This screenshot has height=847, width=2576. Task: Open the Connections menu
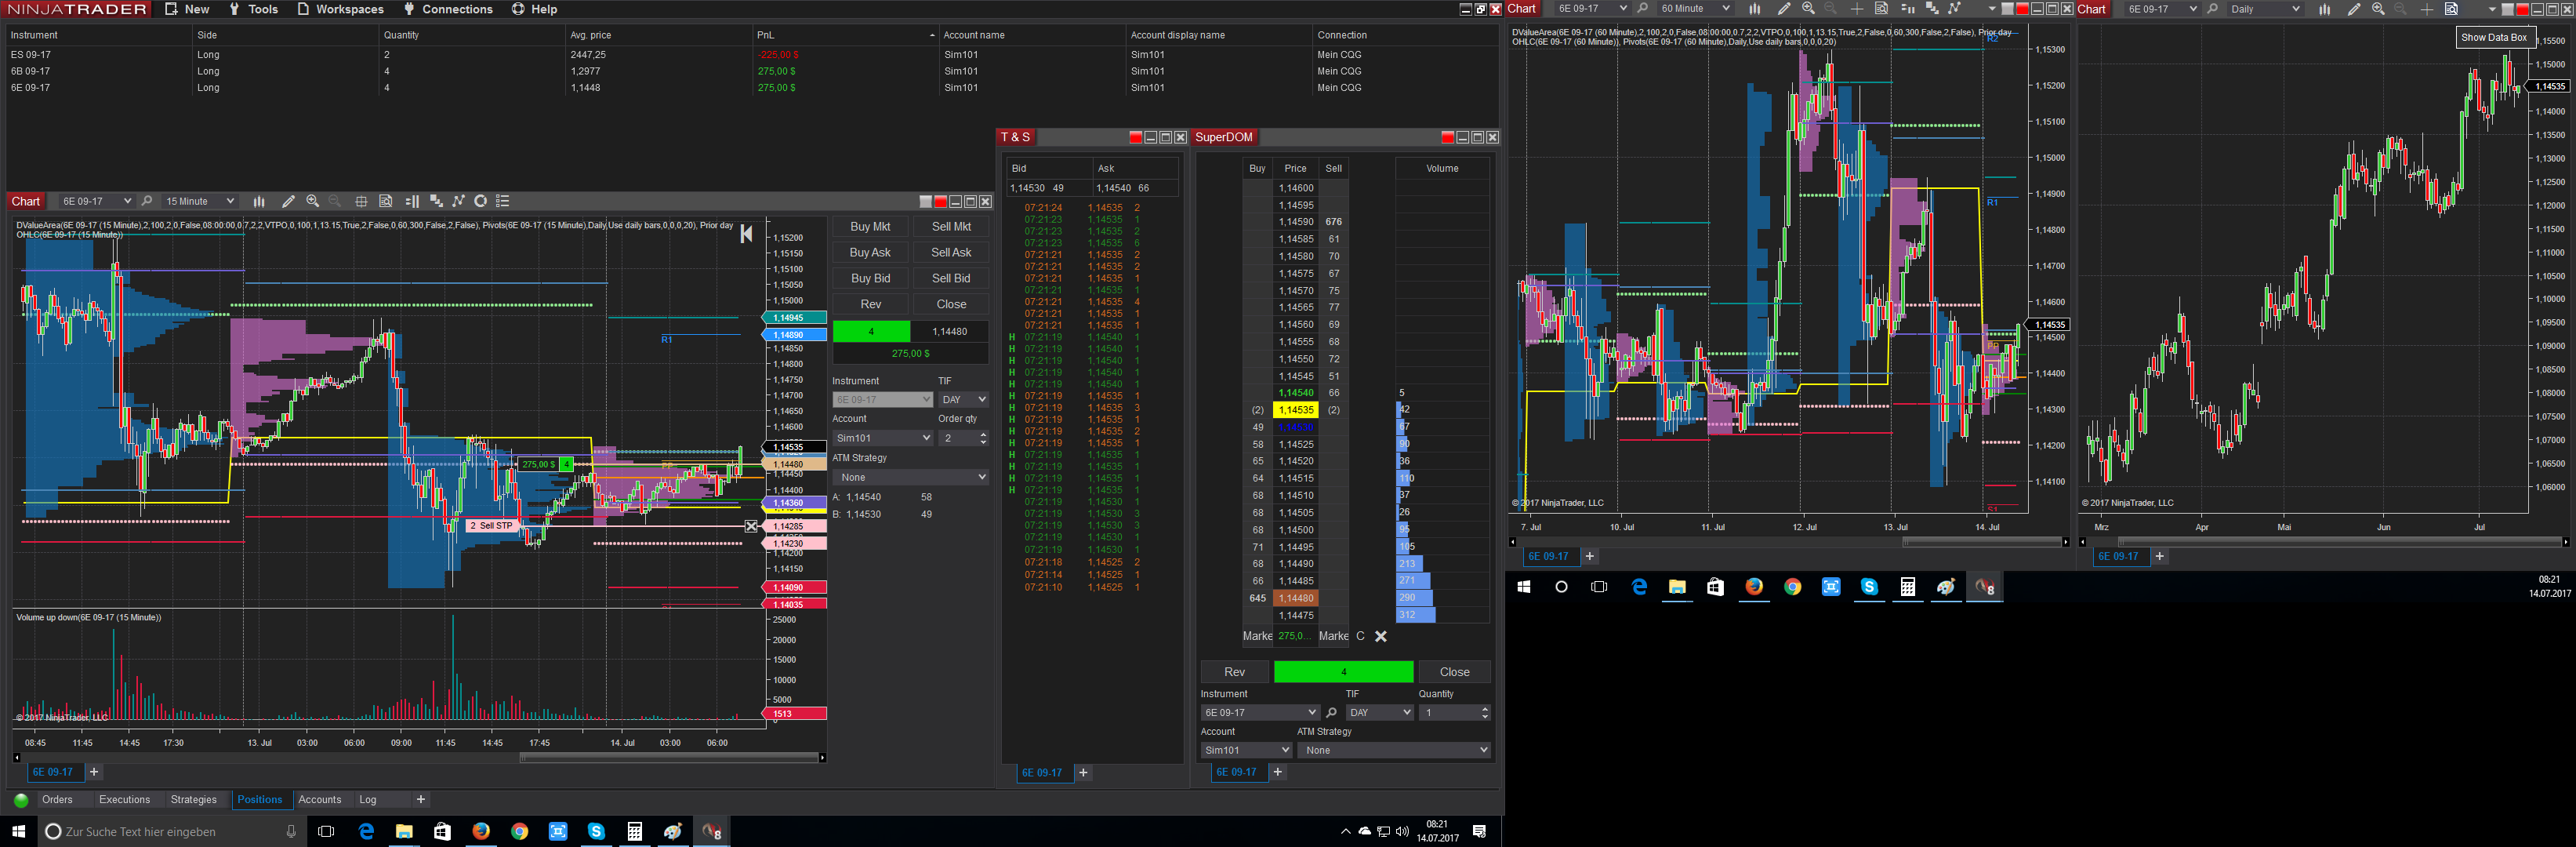[x=448, y=9]
